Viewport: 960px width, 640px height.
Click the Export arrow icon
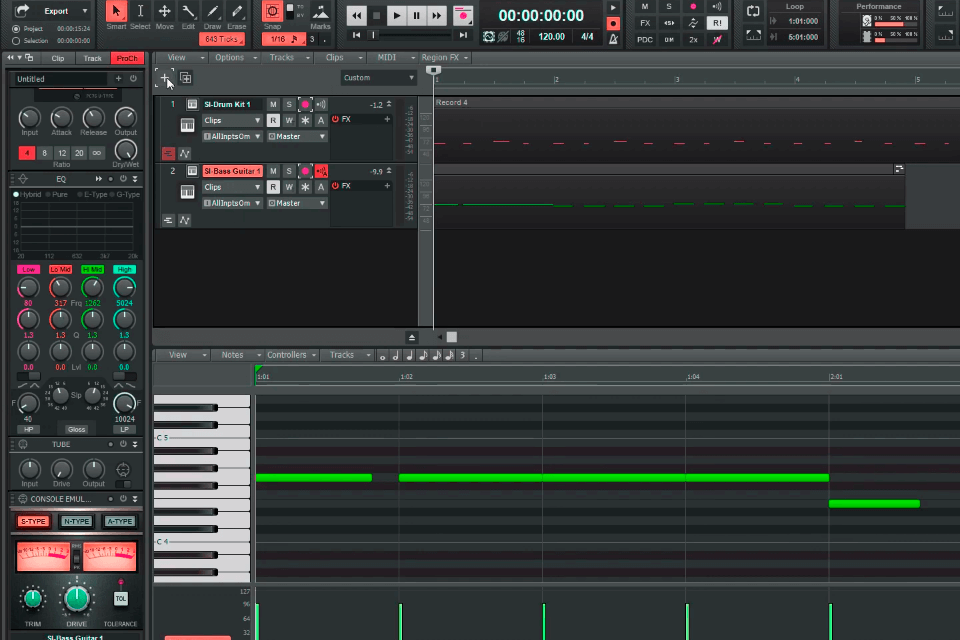(22, 10)
